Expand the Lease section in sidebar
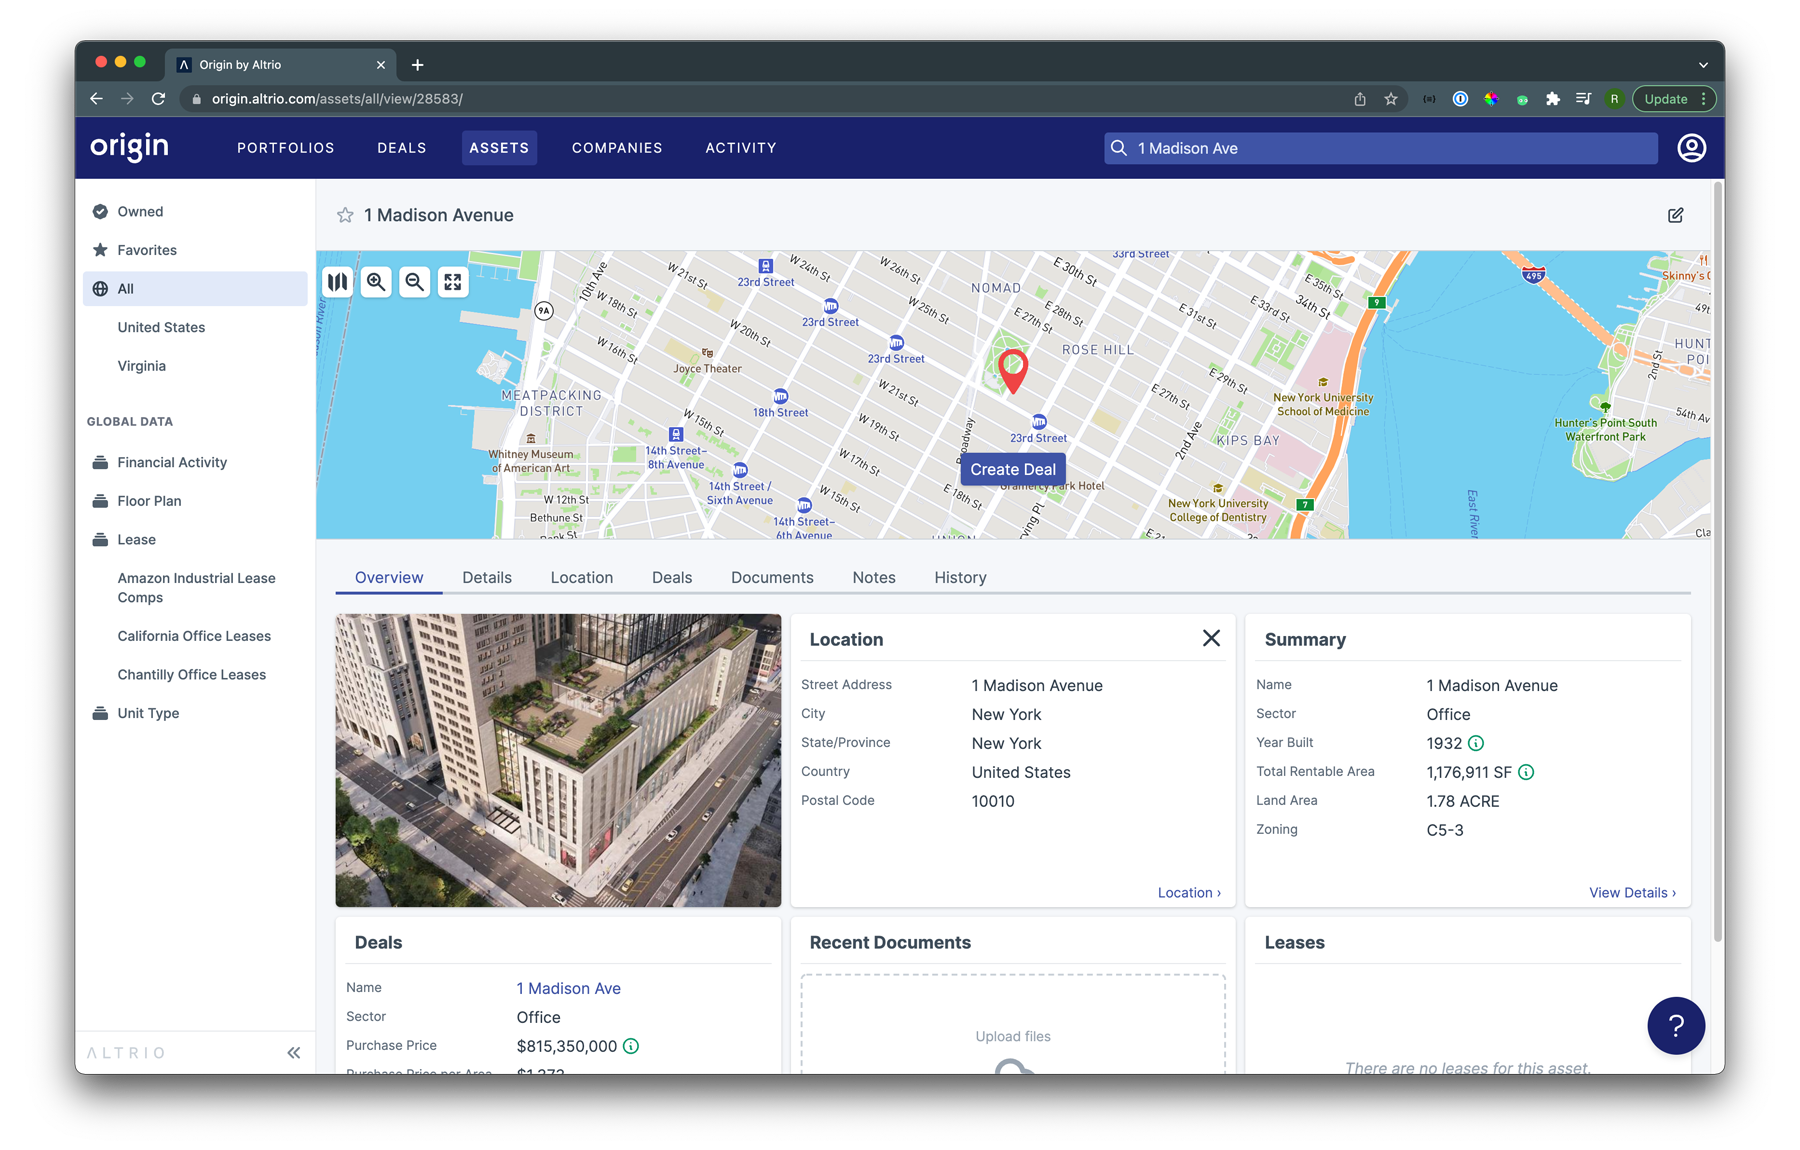 (x=136, y=539)
